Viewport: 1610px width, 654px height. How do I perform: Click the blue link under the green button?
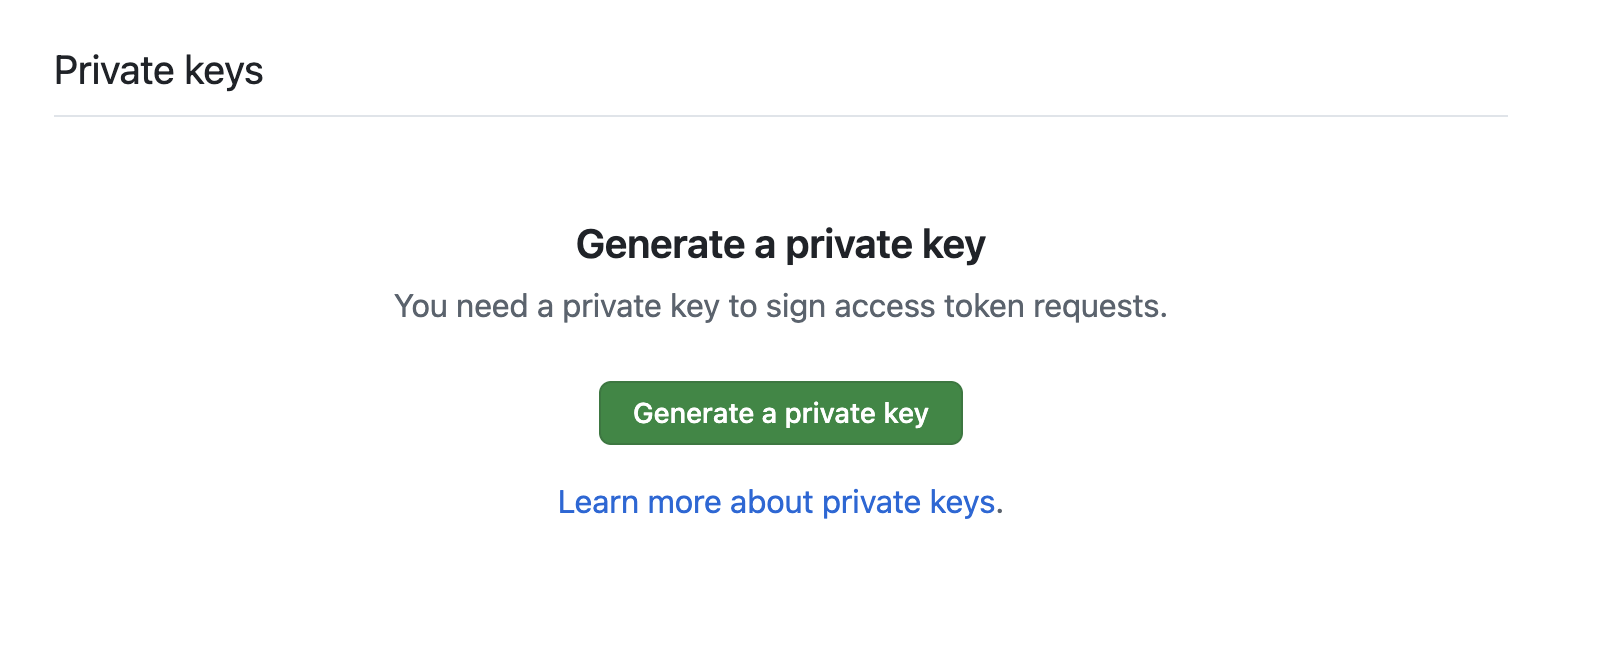click(x=778, y=502)
